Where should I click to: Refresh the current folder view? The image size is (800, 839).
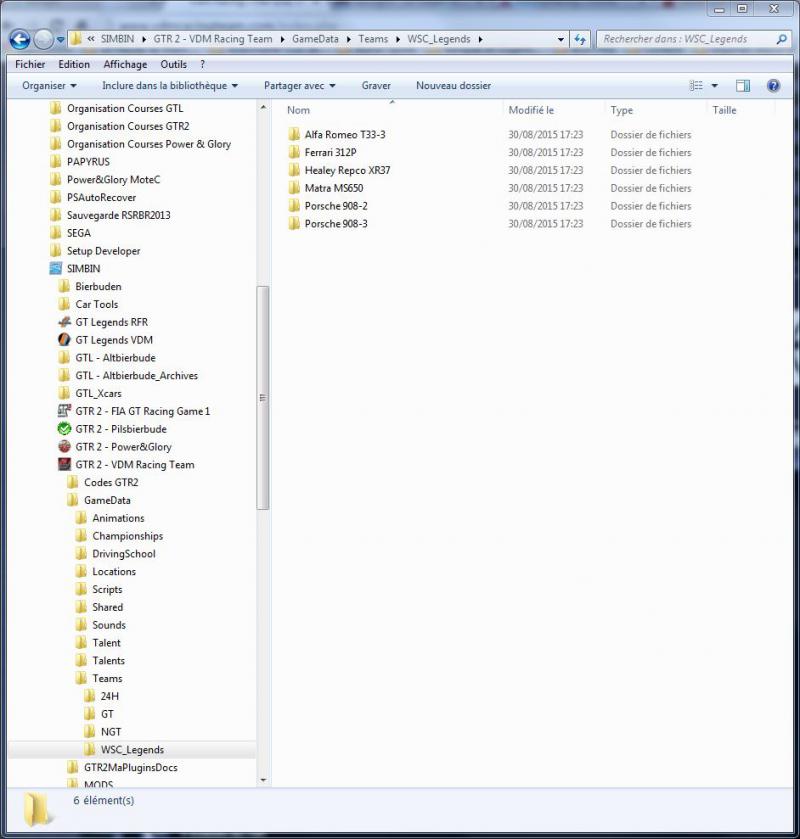580,39
